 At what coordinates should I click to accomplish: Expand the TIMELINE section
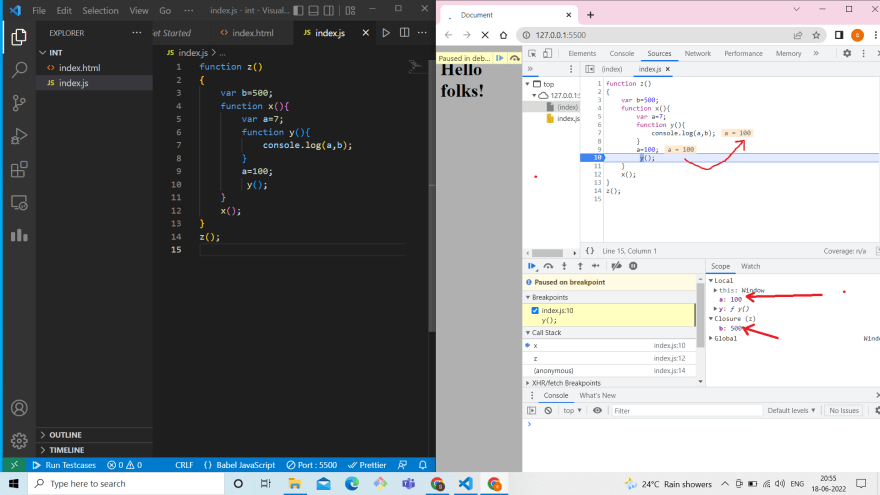tap(43, 450)
